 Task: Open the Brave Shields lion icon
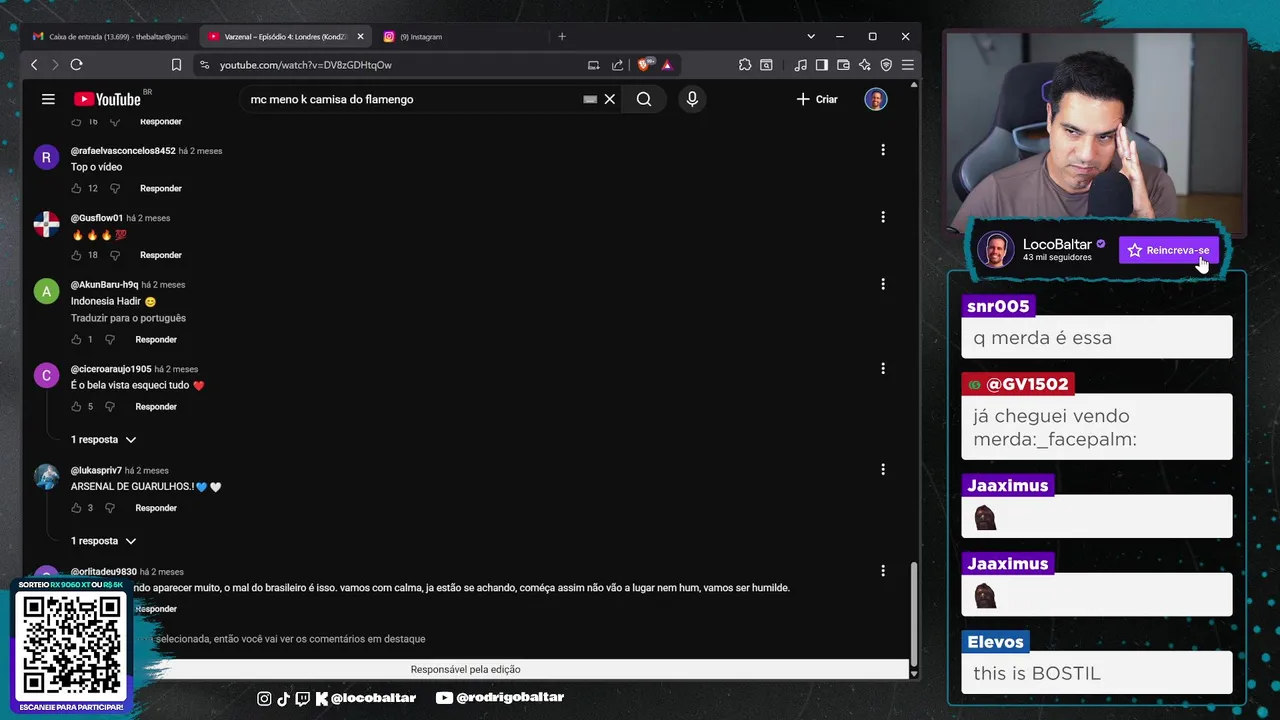645,64
